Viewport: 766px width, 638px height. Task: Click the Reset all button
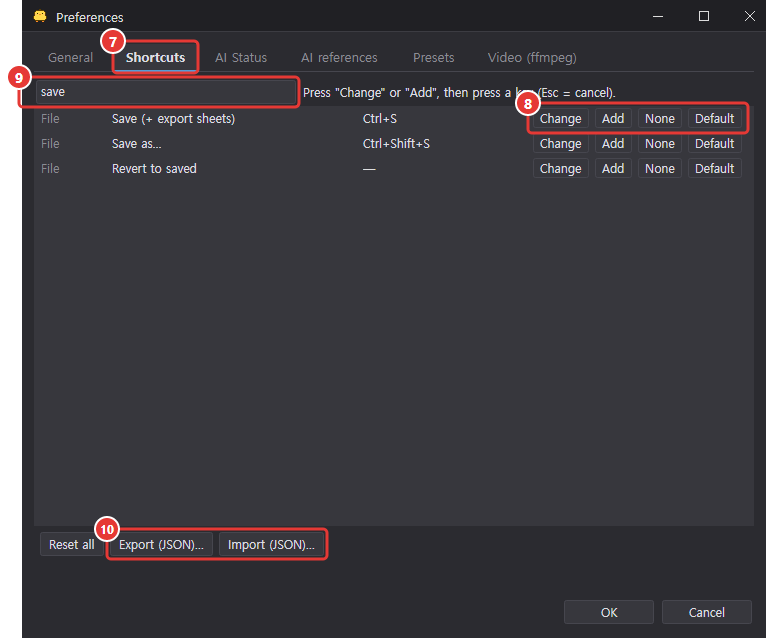(71, 544)
